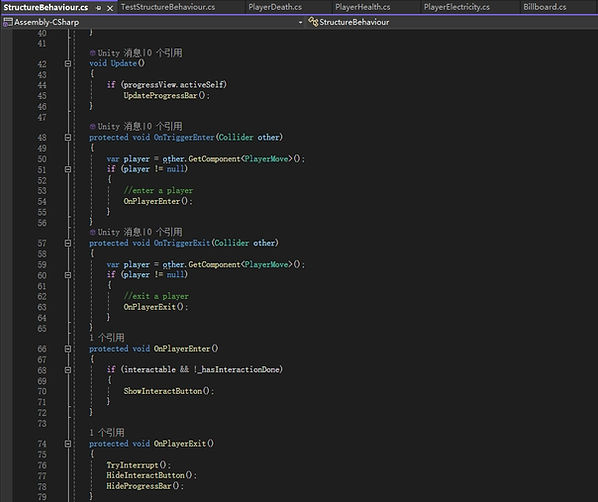This screenshot has width=598, height=502.
Task: Click line number 70 in the gutter
Action: [x=42, y=391]
